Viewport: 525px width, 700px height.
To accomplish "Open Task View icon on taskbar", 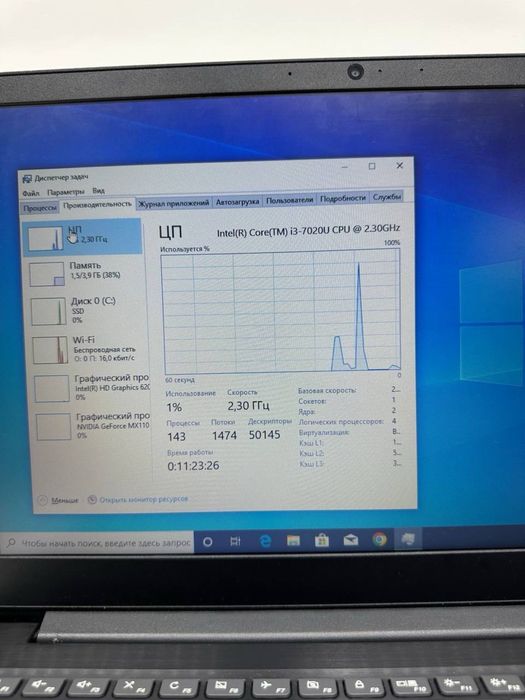I will (235, 542).
